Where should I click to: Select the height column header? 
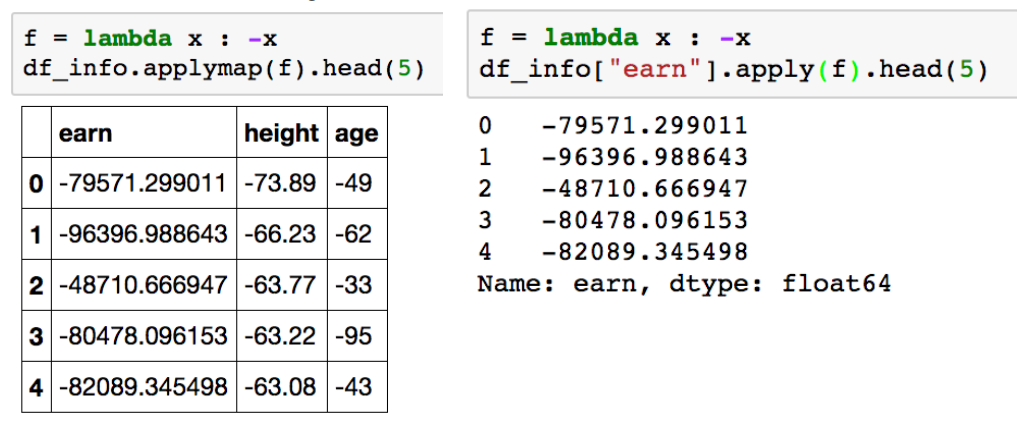[282, 132]
